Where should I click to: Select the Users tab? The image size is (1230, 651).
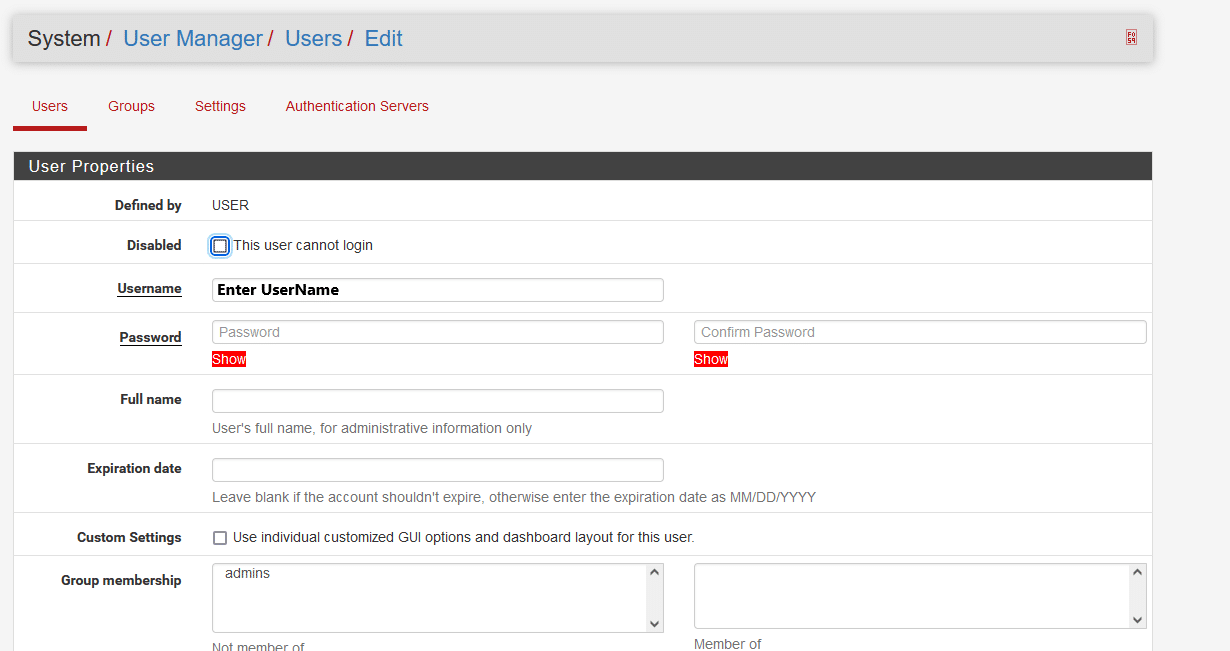tap(50, 106)
